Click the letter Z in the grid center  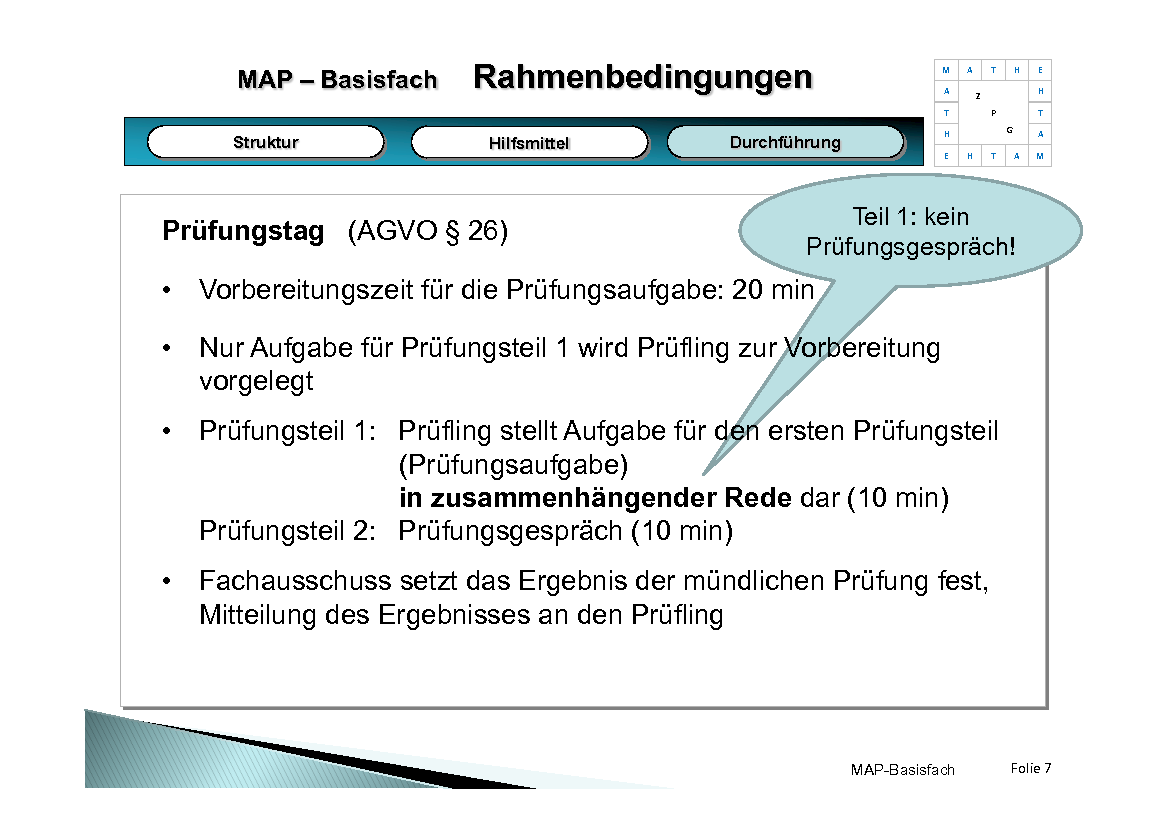pos(977,95)
